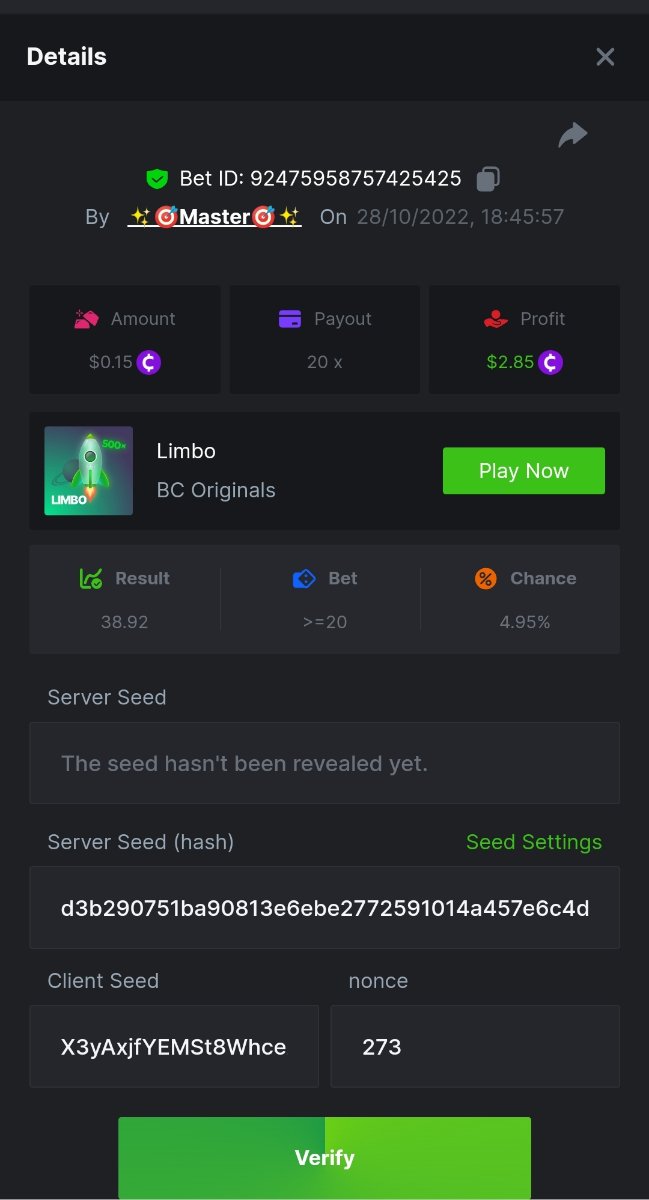The image size is (649, 1200).
Task: Select the Server Seed hash field
Action: [324, 908]
